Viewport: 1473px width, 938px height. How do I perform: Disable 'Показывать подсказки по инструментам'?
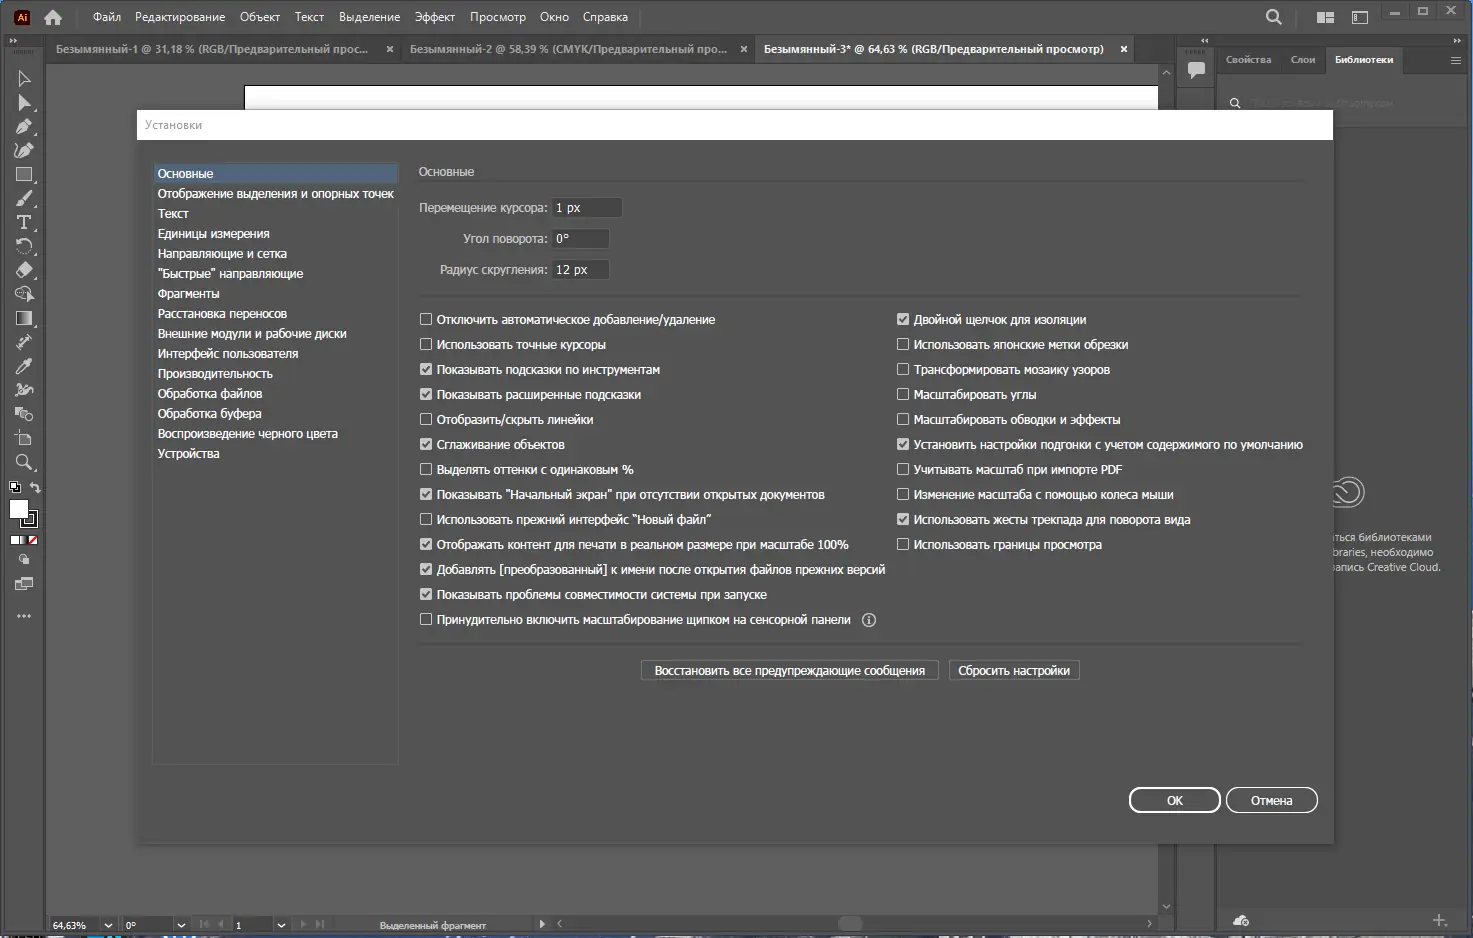pos(426,369)
